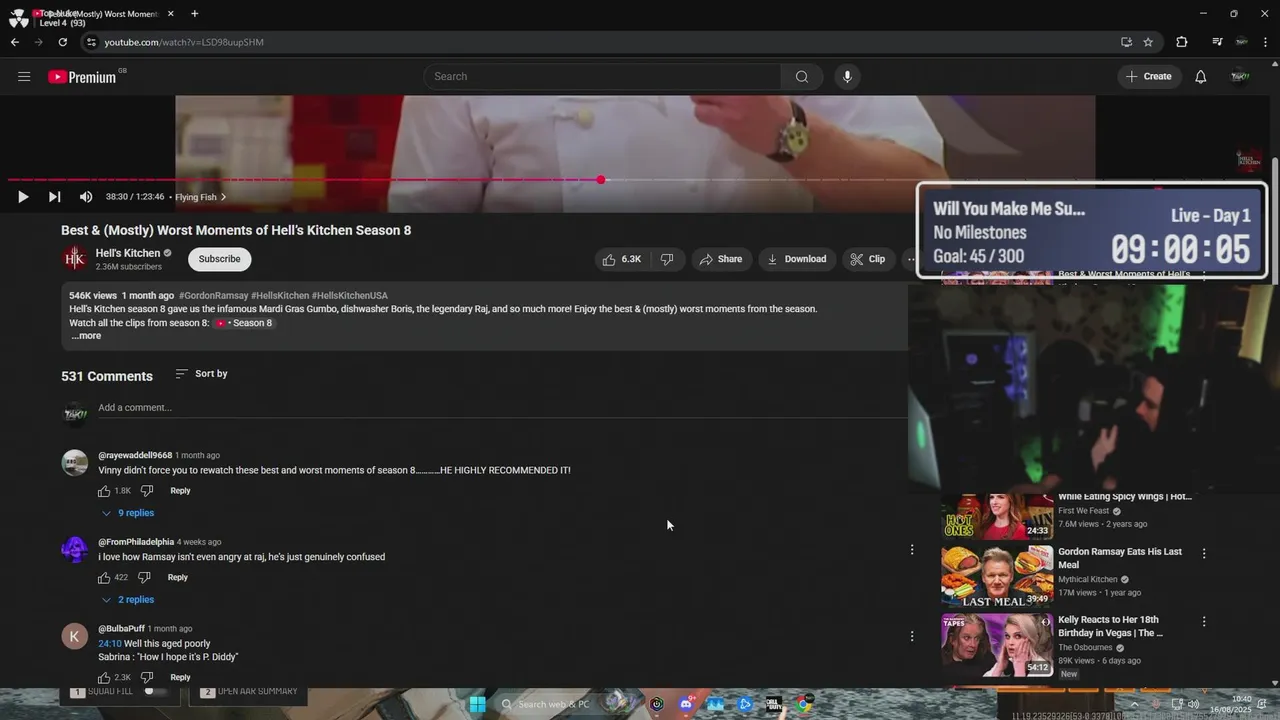Bookmark this page with star icon
The image size is (1280, 720).
tap(1148, 42)
